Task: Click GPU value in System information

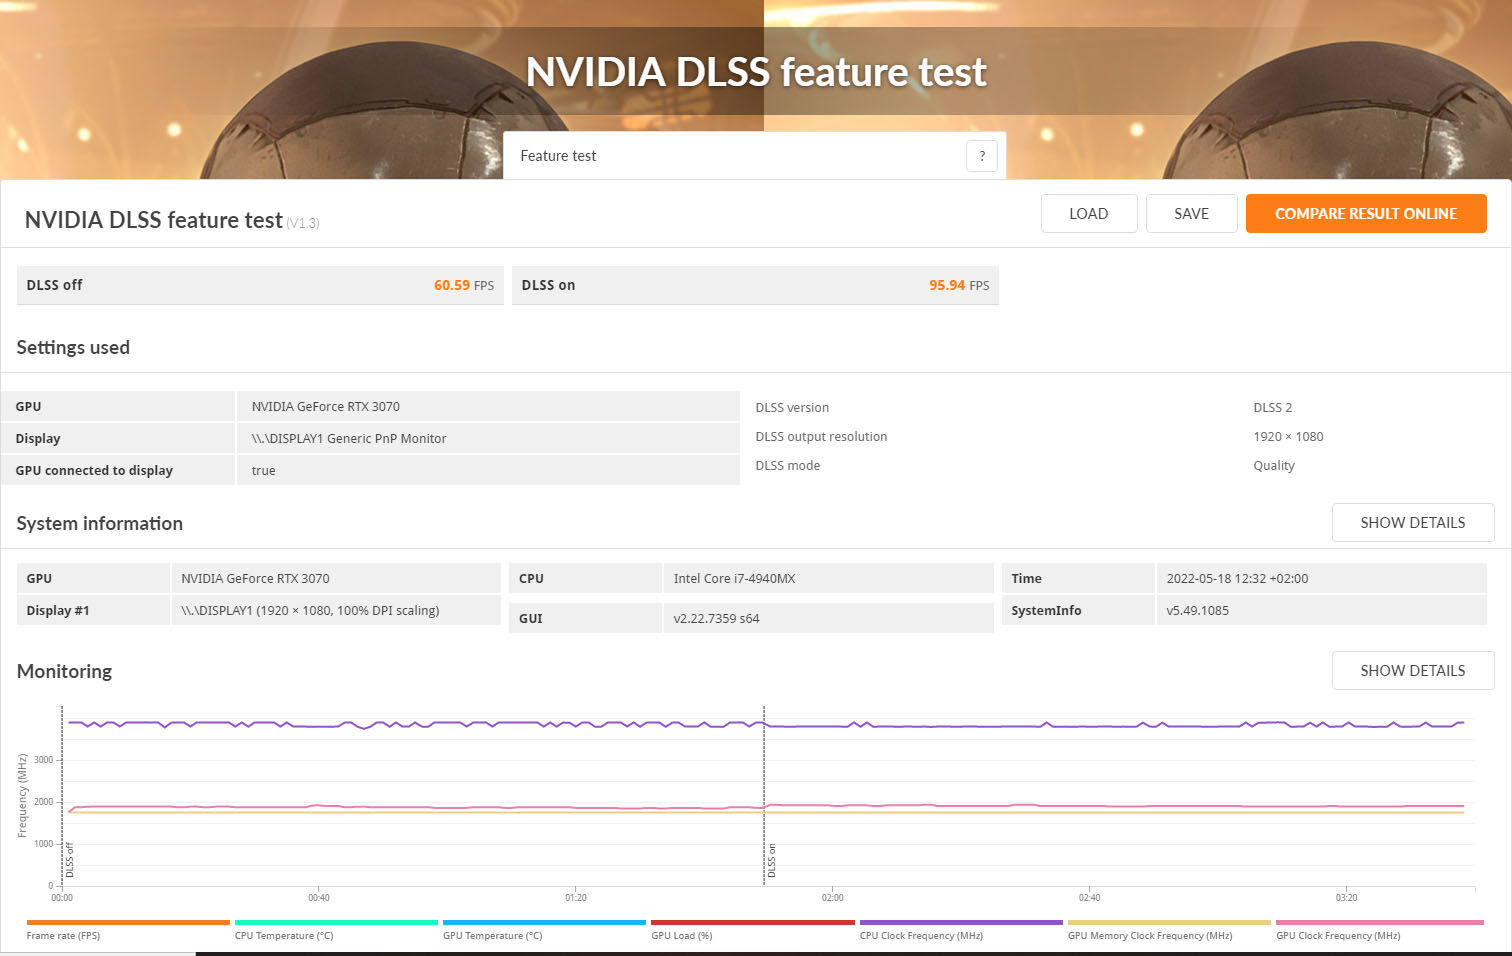Action: click(x=255, y=579)
